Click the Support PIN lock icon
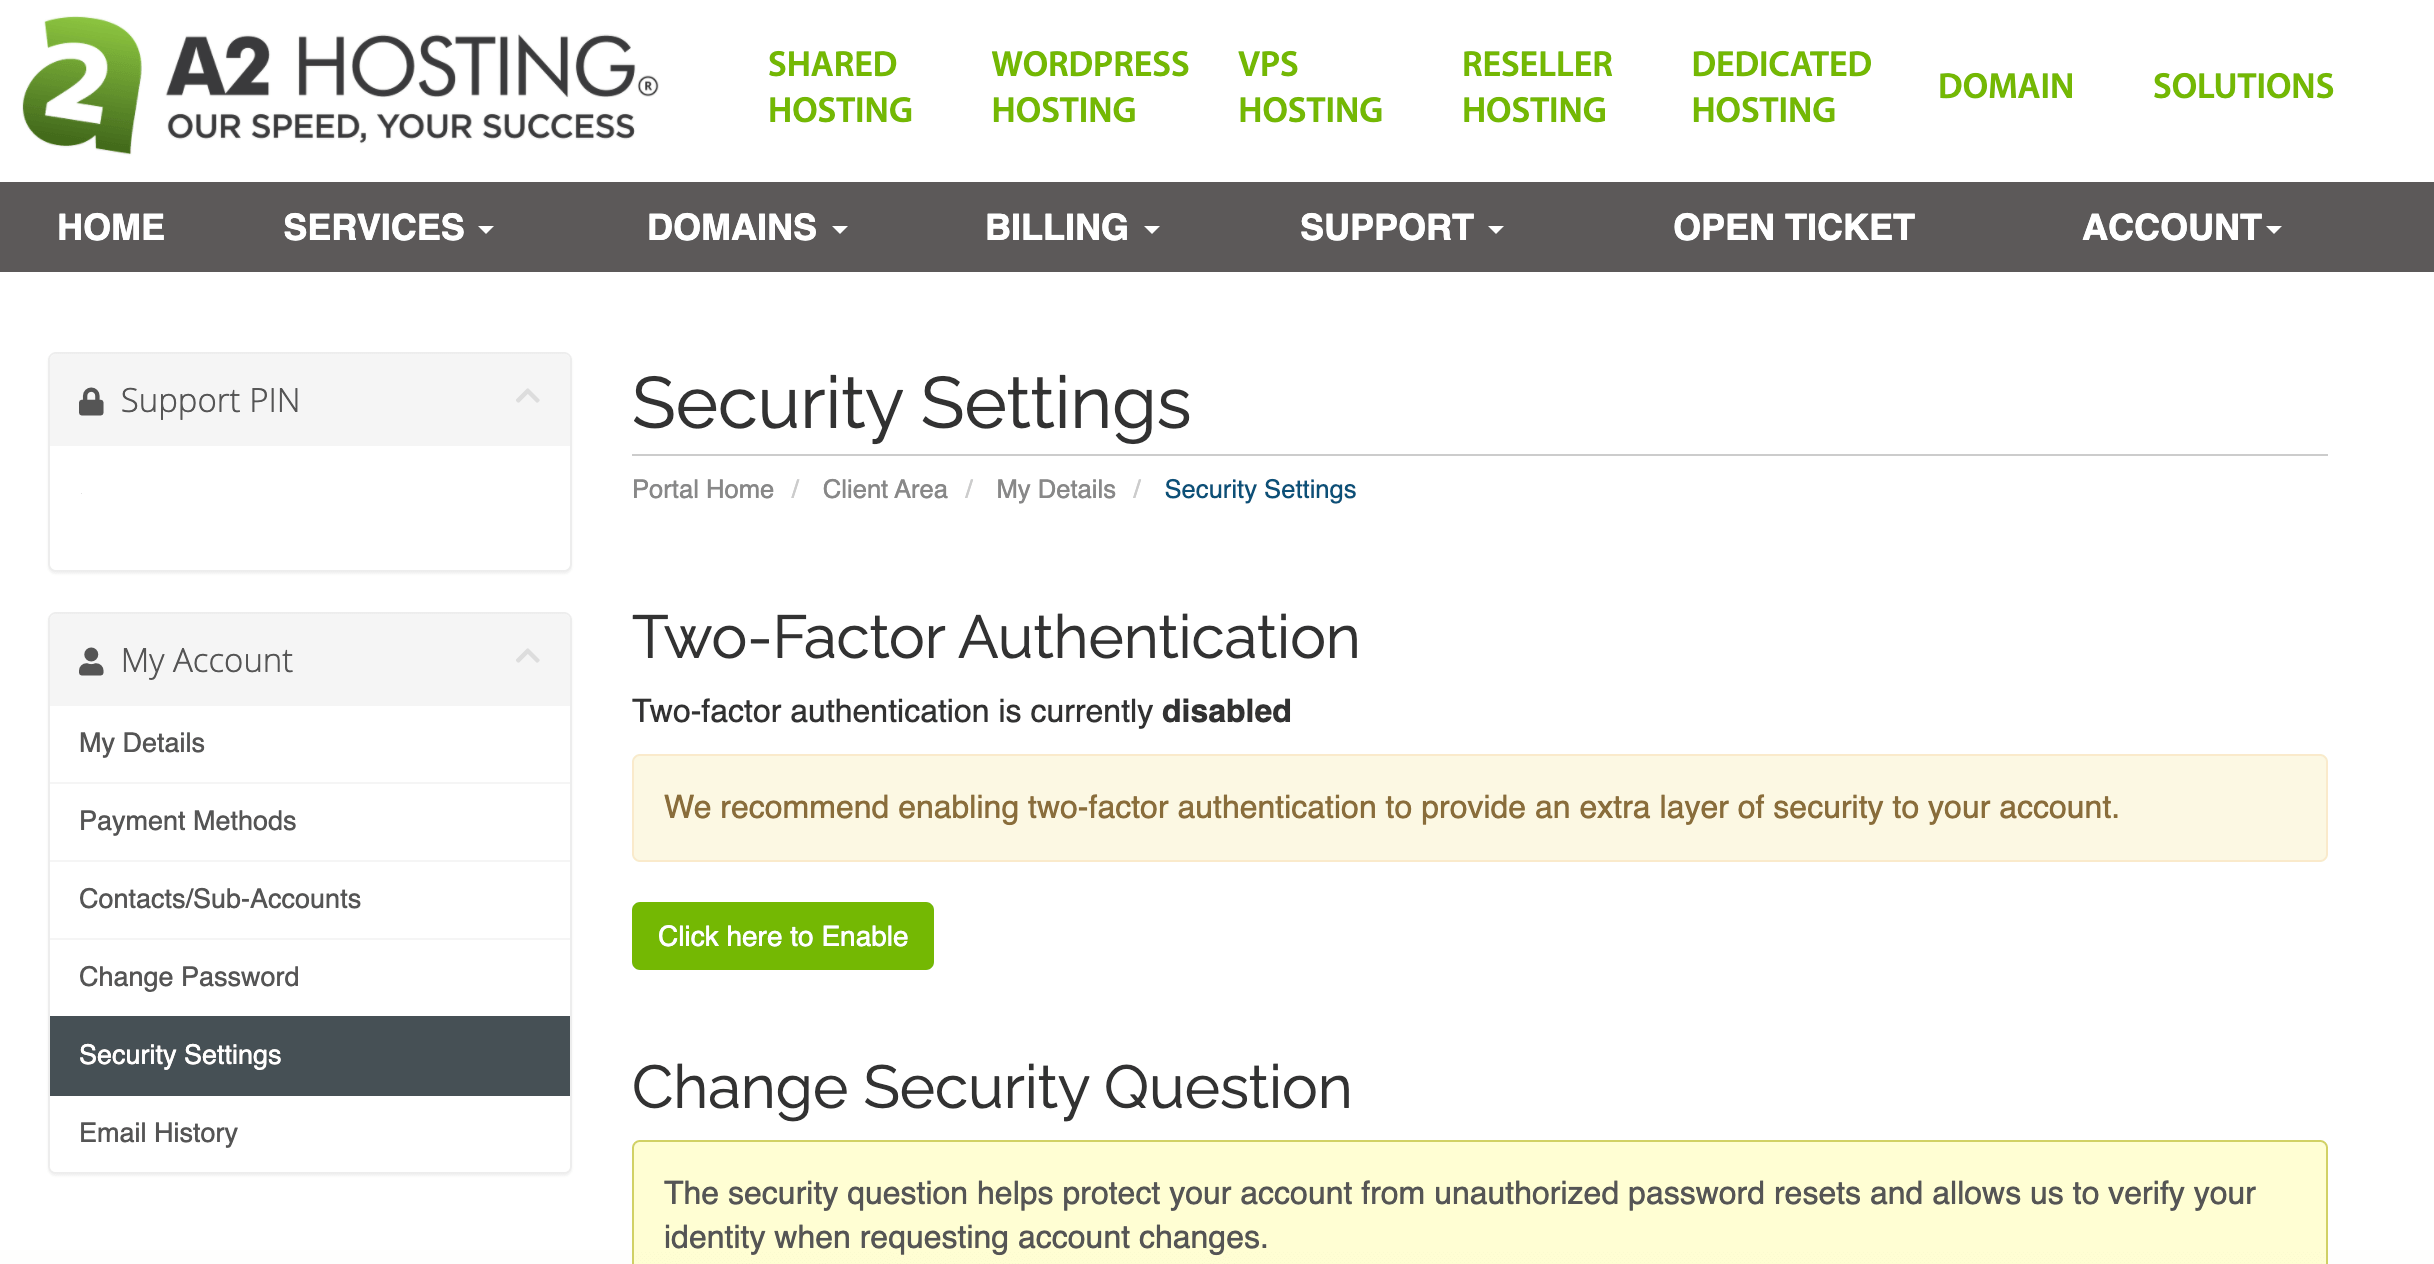Viewport: 2434px width, 1264px height. [x=91, y=402]
